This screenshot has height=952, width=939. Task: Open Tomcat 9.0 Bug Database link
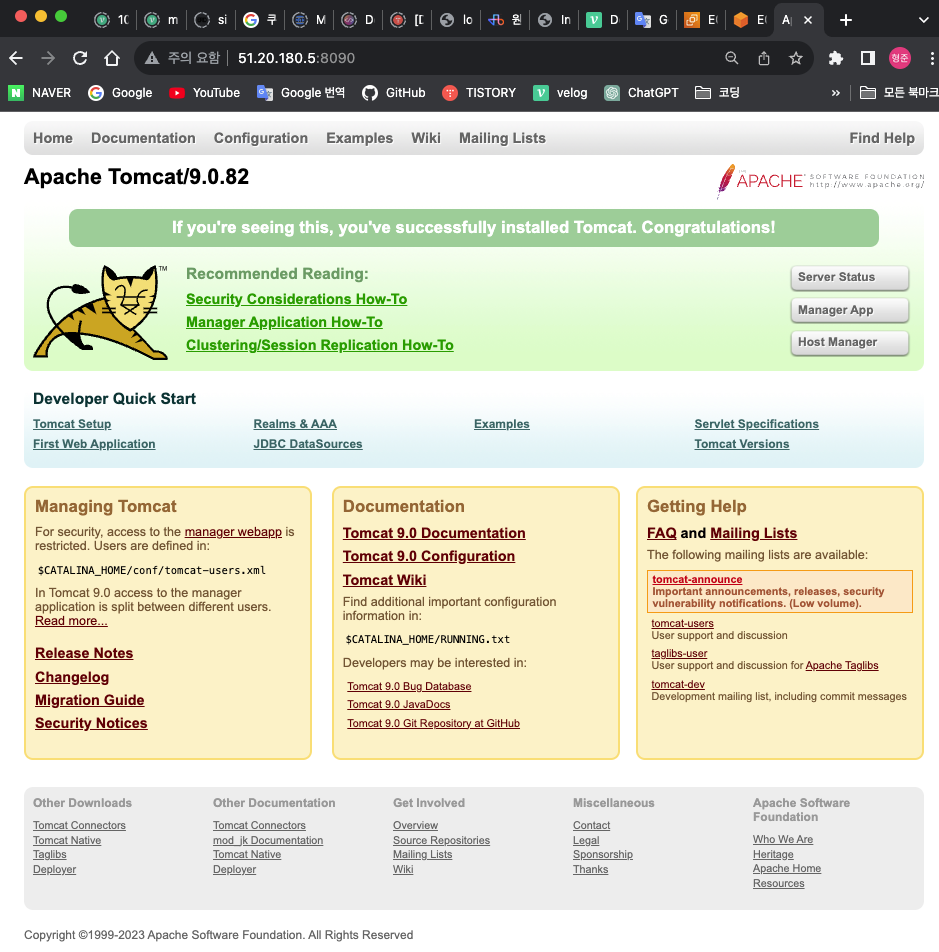click(409, 686)
